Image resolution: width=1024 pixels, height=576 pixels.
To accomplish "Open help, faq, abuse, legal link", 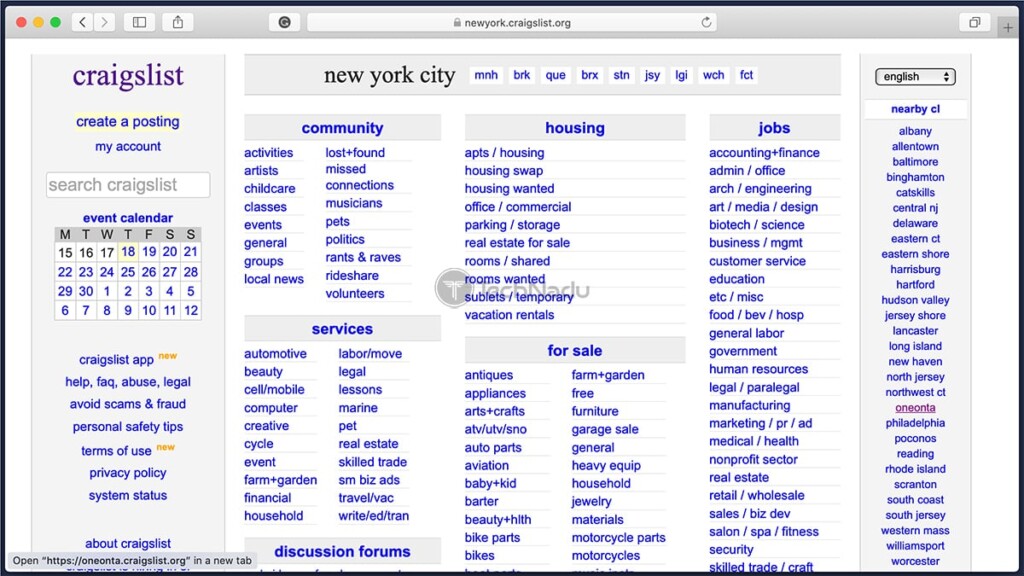I will tap(128, 382).
